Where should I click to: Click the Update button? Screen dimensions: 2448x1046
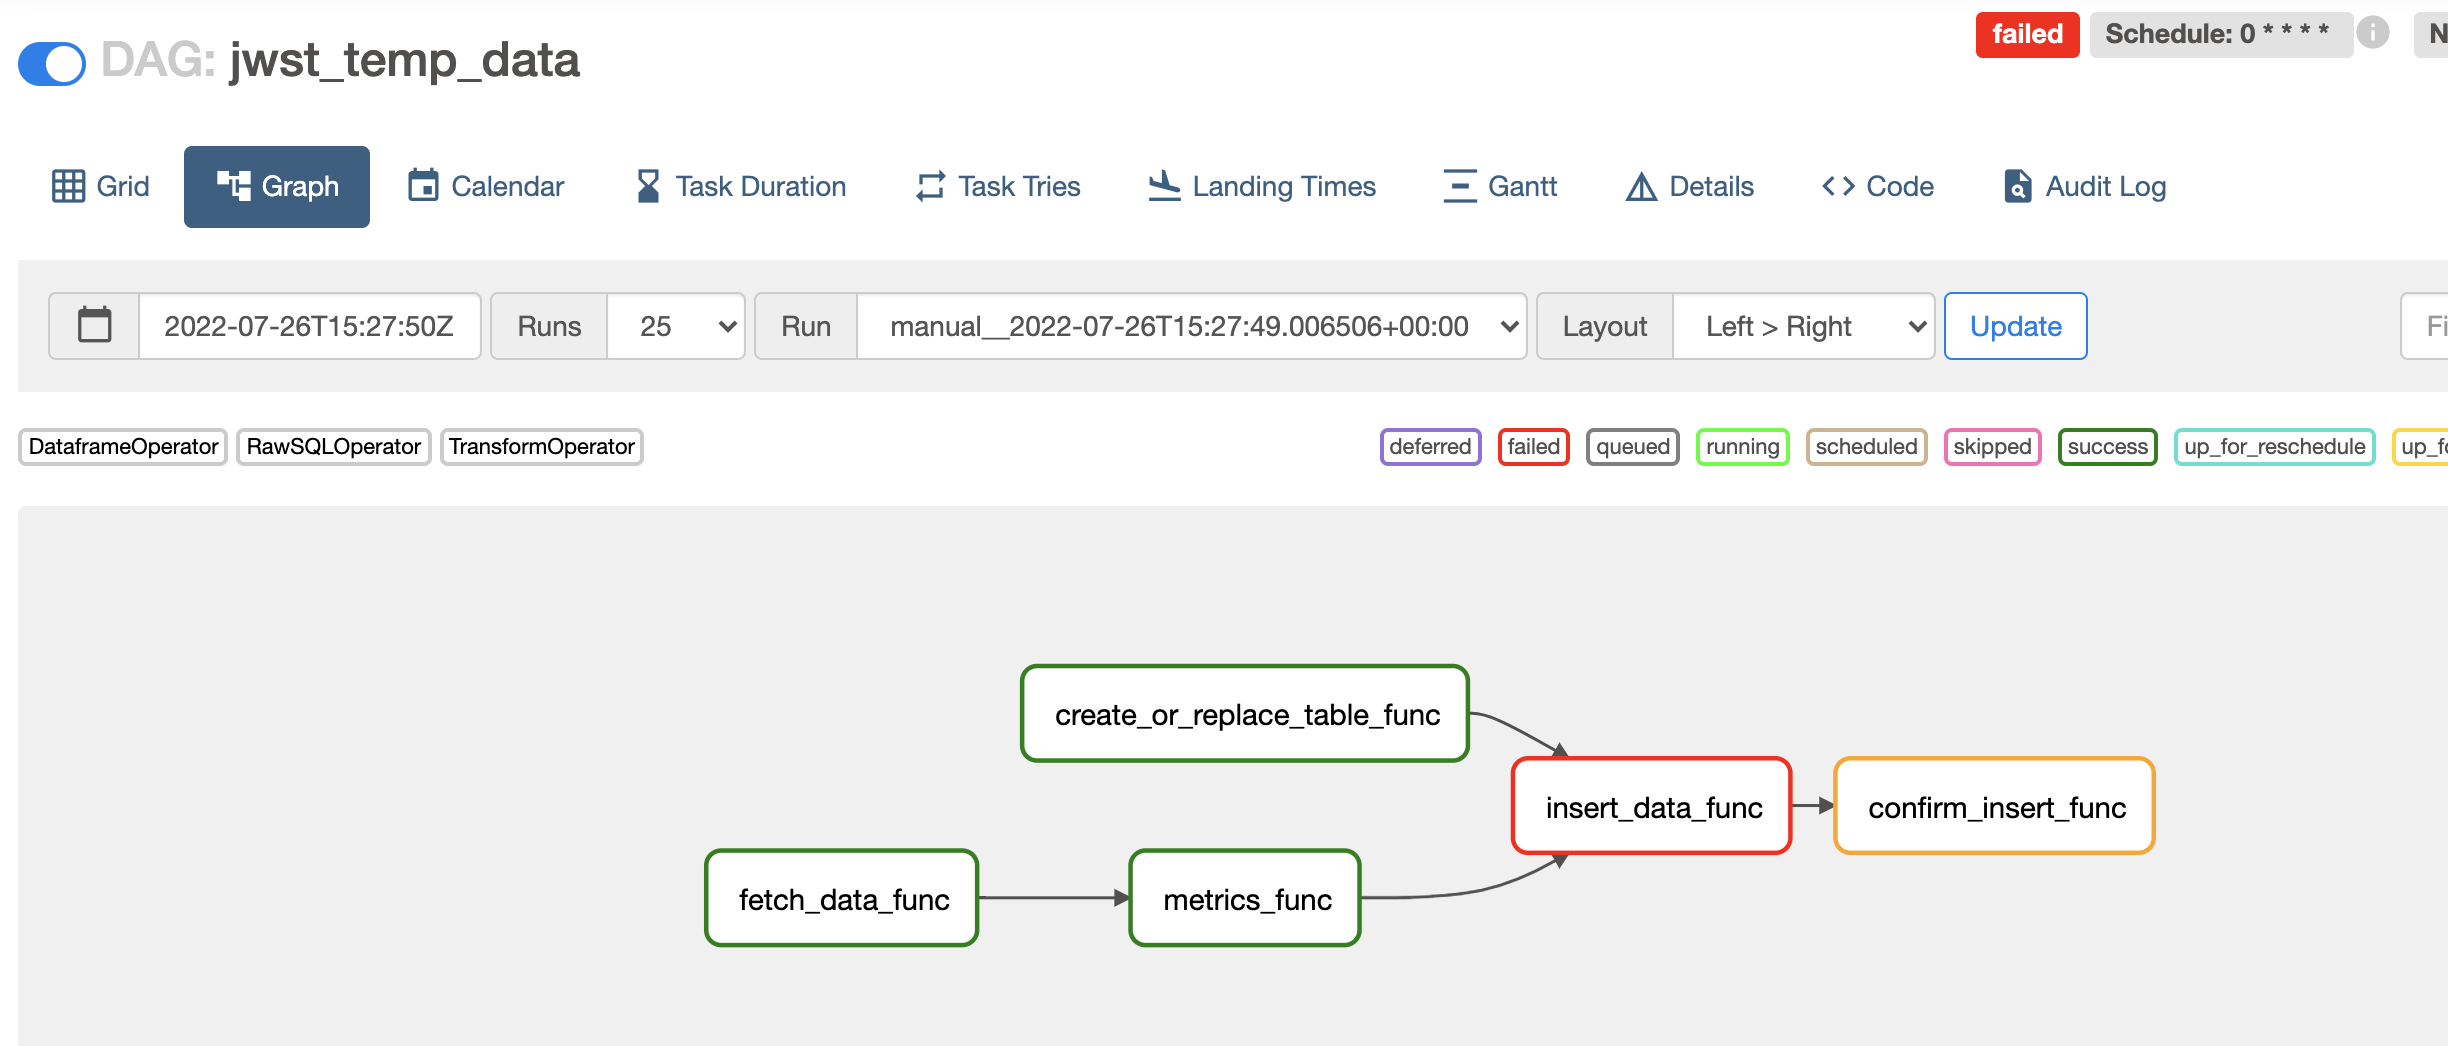tap(2015, 325)
